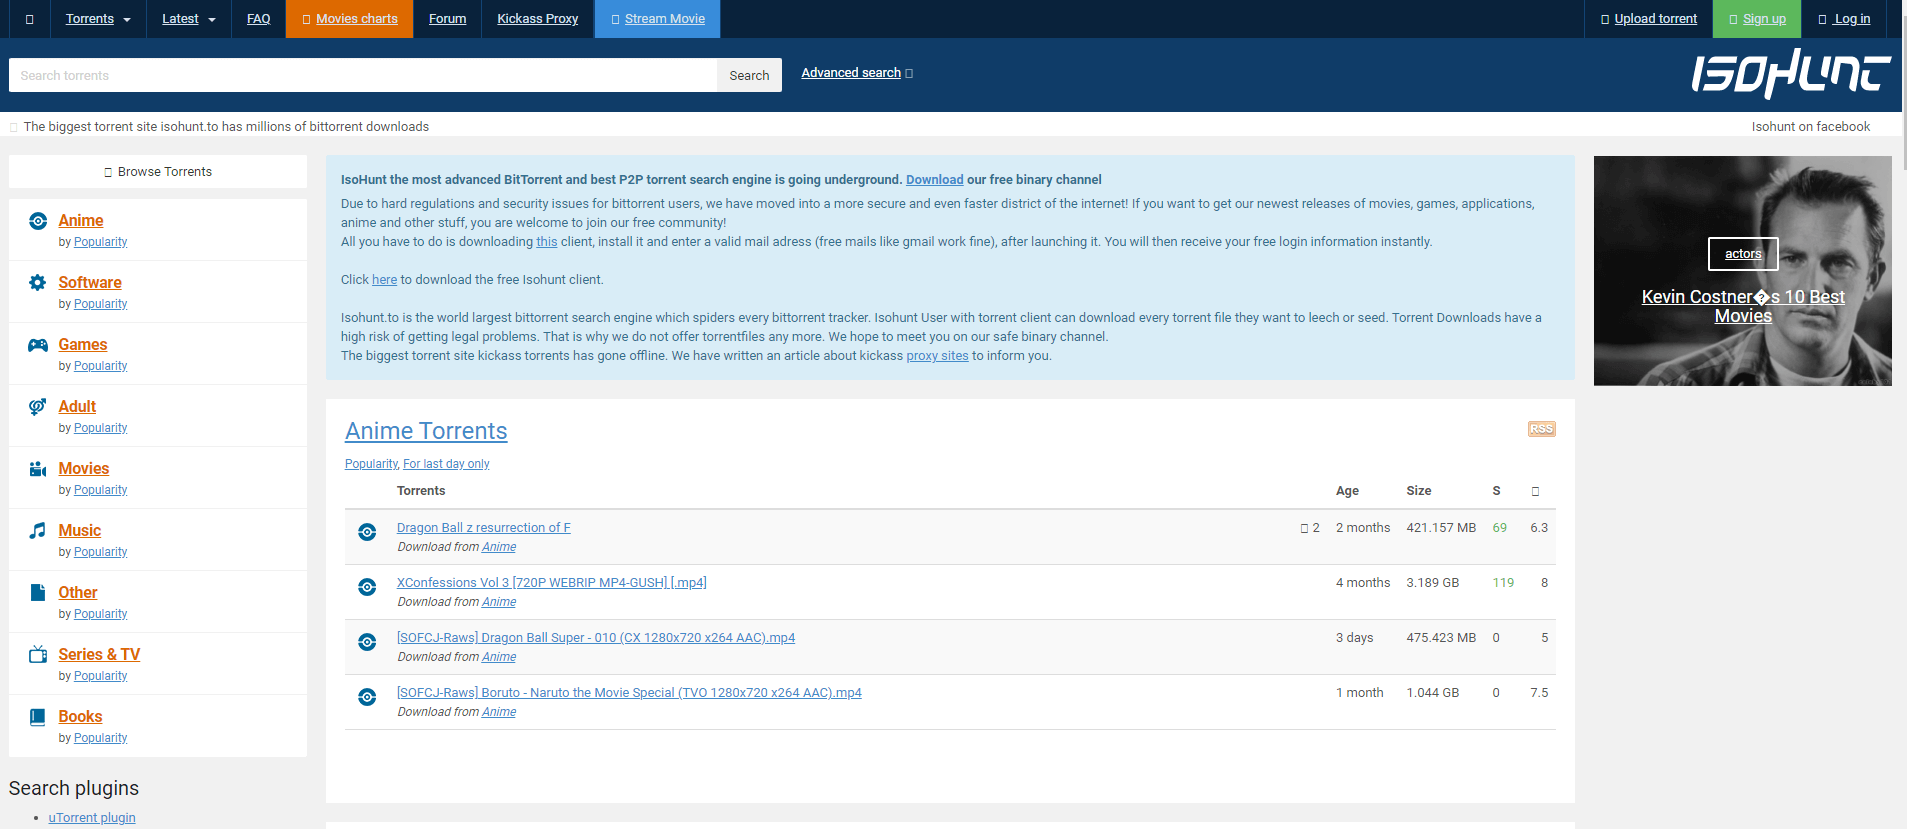Open the Books category link
This screenshot has width=1907, height=829.
[80, 716]
